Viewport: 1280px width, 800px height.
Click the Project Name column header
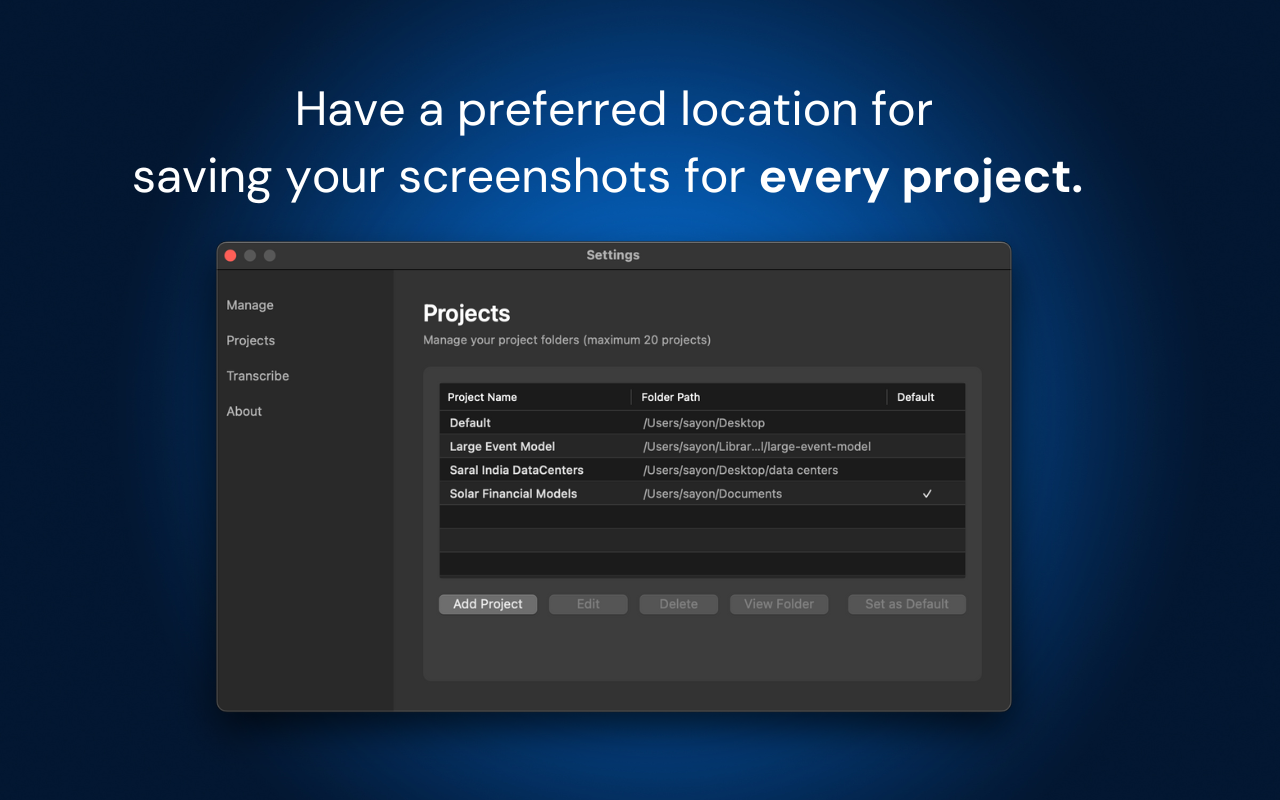coord(483,397)
